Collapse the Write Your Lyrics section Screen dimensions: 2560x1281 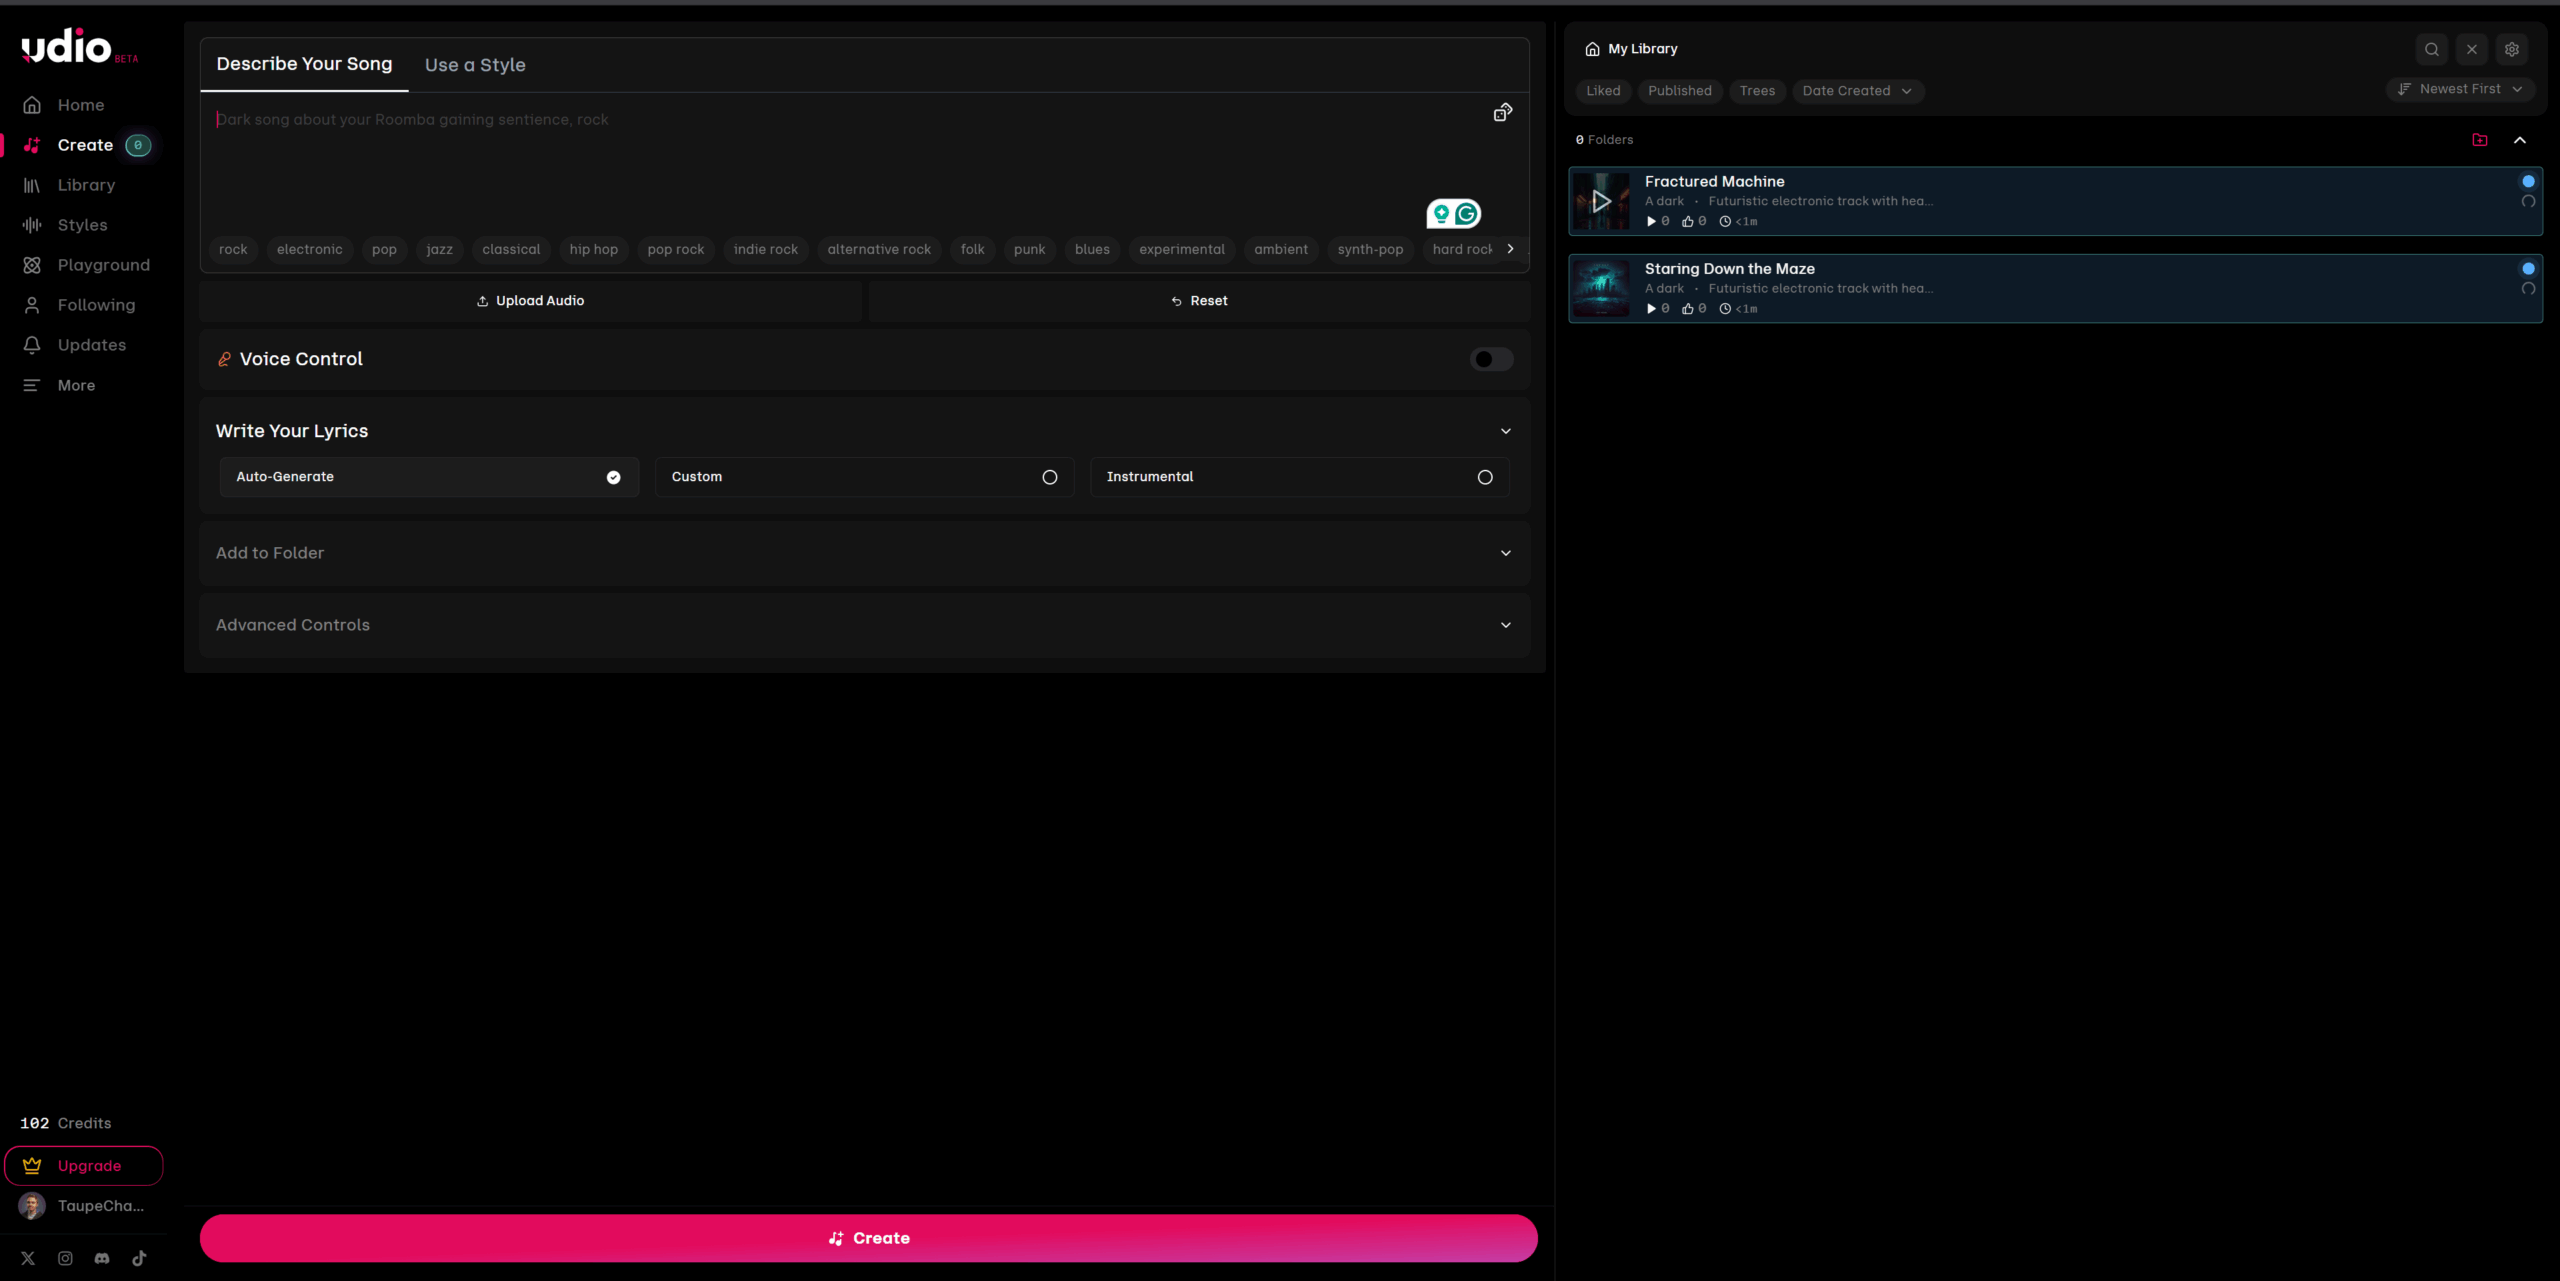click(x=1506, y=431)
